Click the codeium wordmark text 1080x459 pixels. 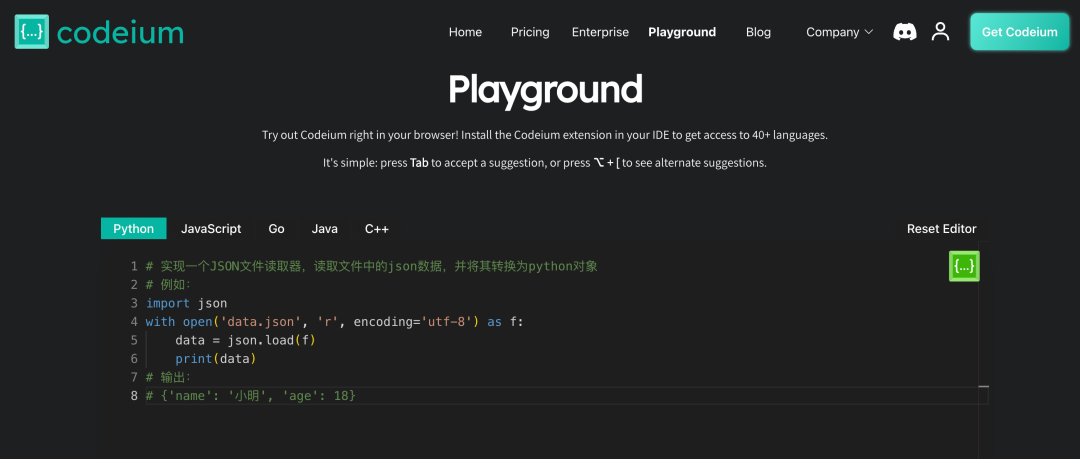pos(120,33)
